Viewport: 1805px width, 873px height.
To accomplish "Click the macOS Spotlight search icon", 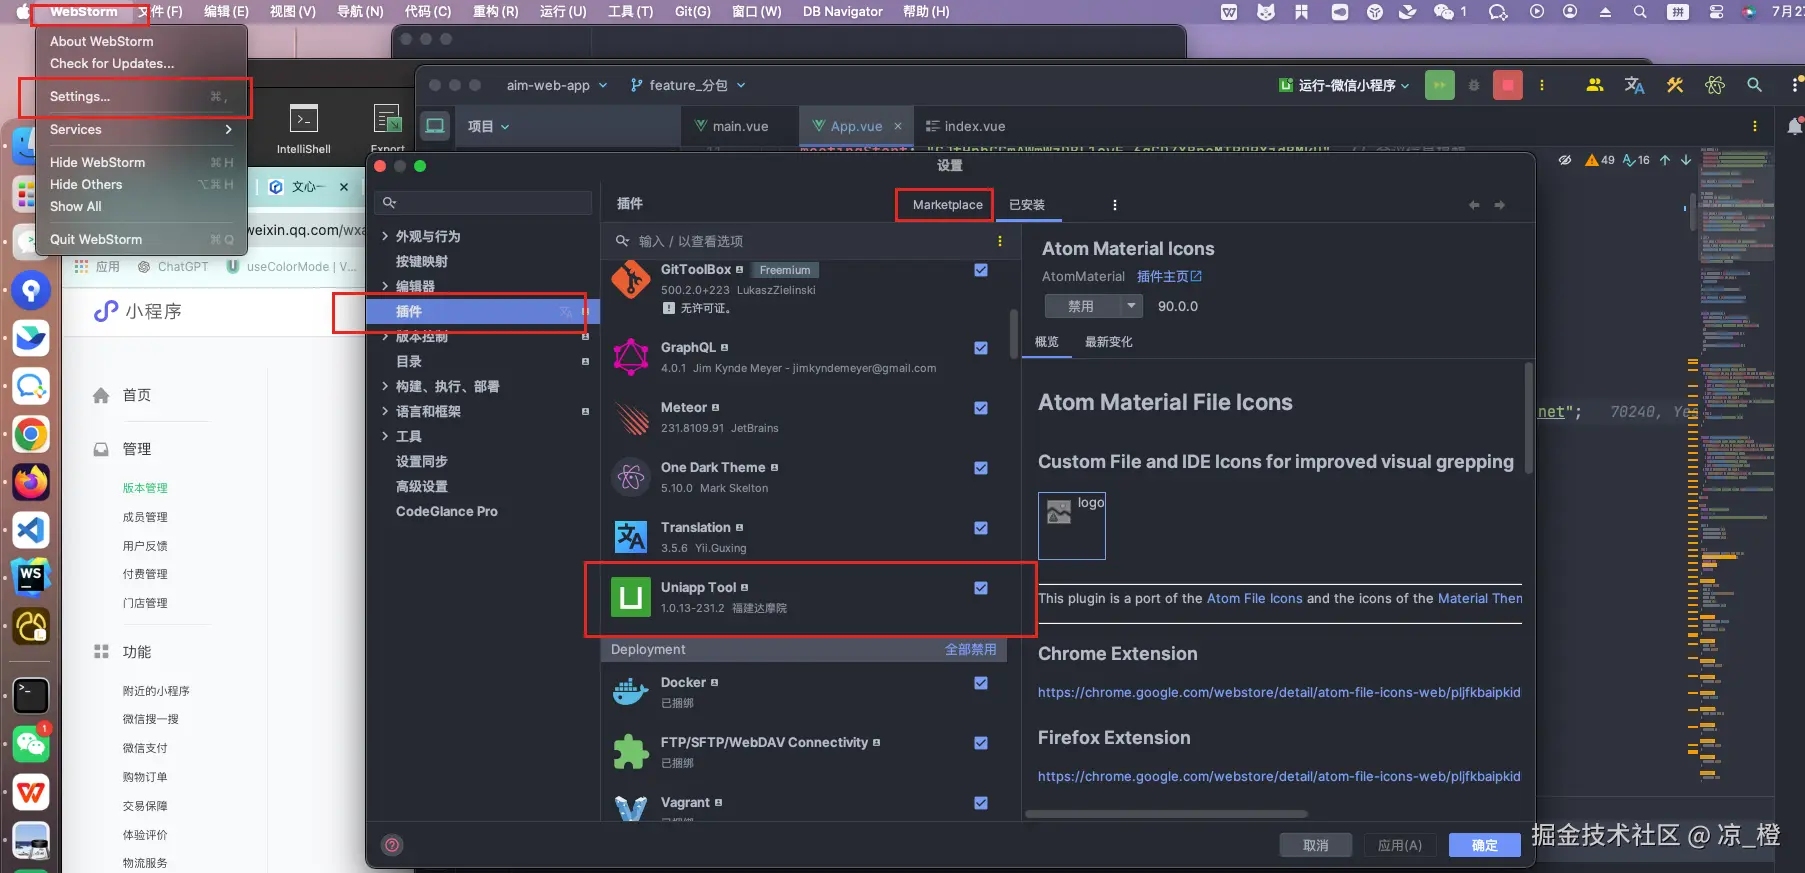I will click(1640, 12).
